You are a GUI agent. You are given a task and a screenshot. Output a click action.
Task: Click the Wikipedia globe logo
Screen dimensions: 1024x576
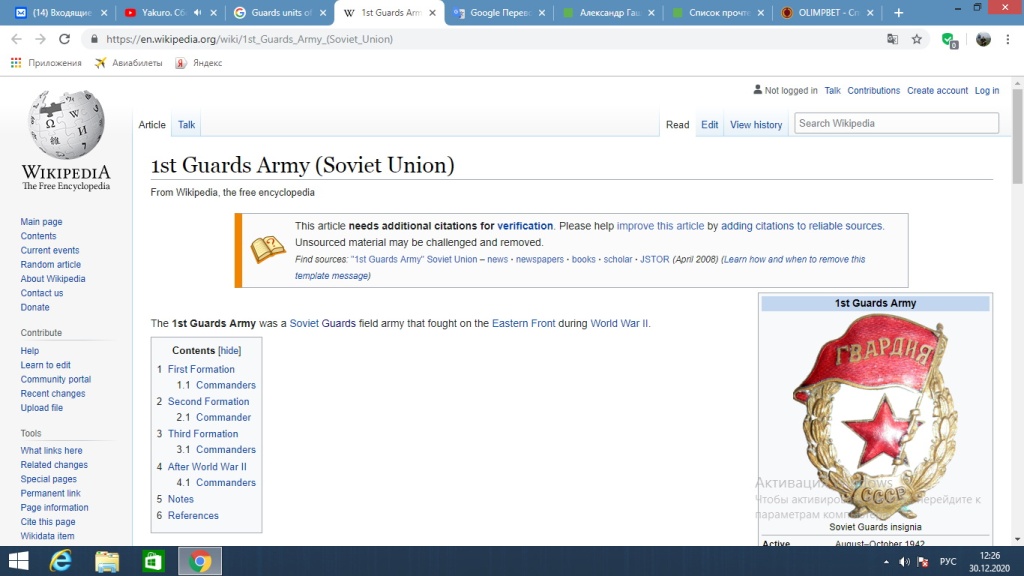click(x=66, y=125)
